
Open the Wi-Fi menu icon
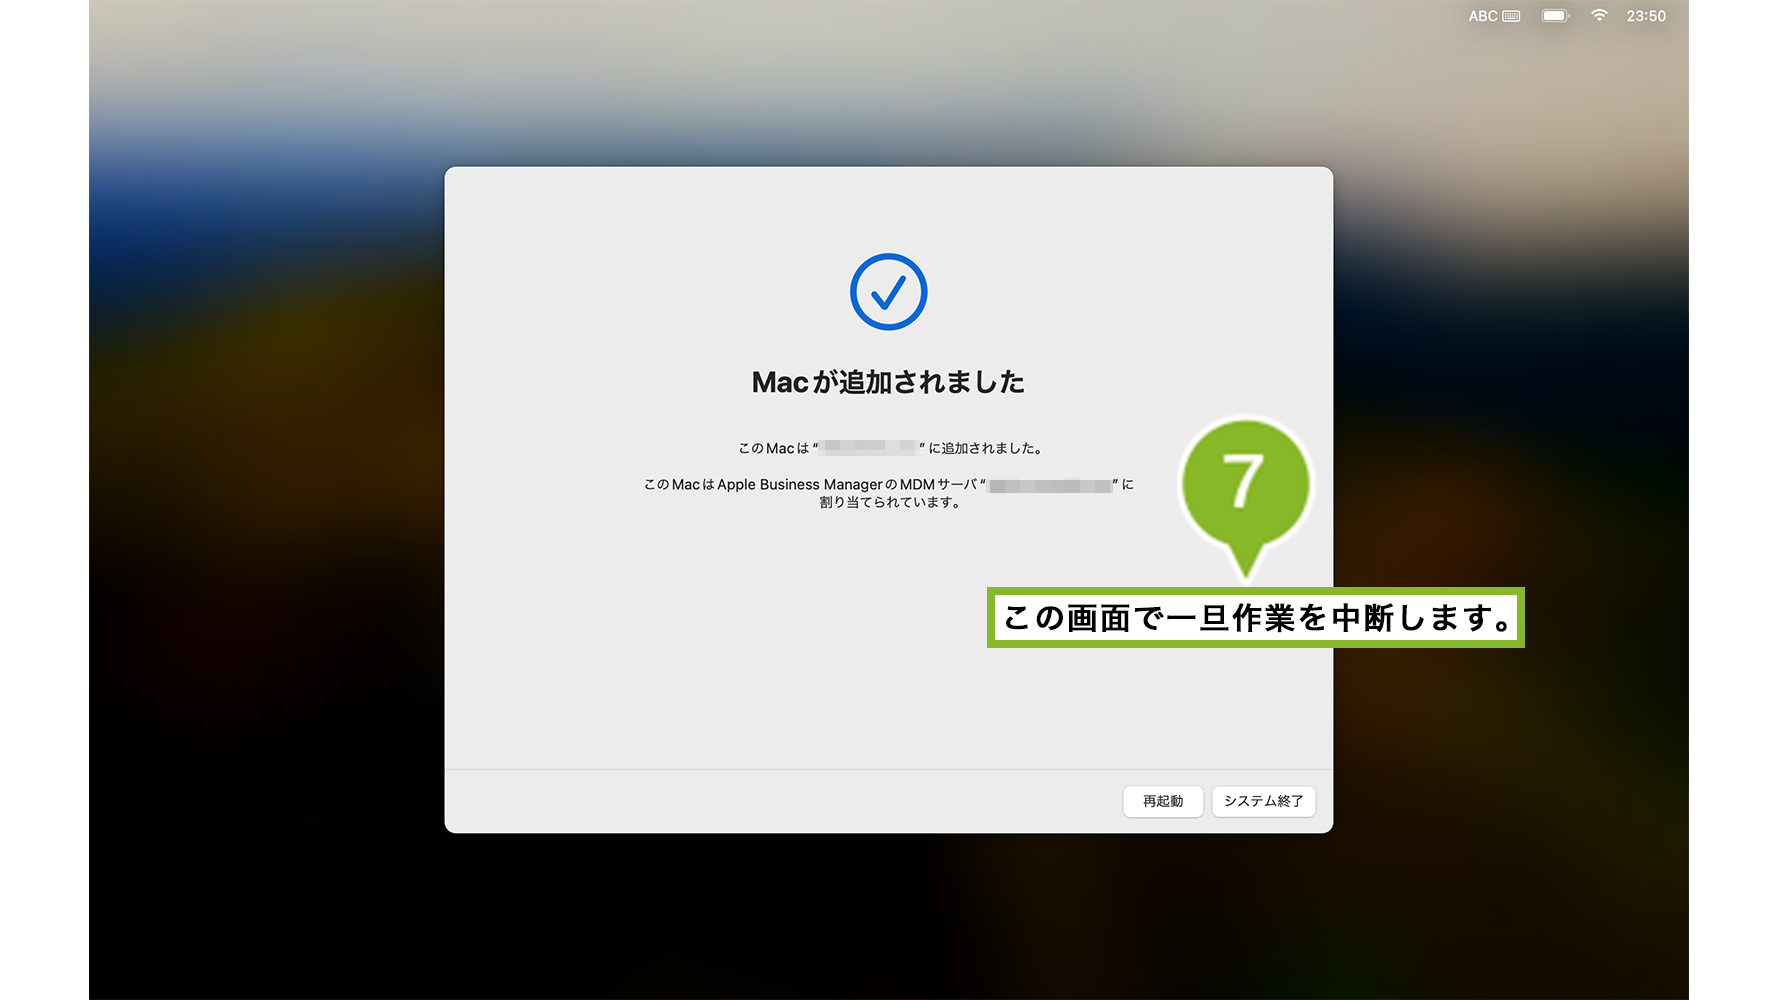pos(1599,15)
